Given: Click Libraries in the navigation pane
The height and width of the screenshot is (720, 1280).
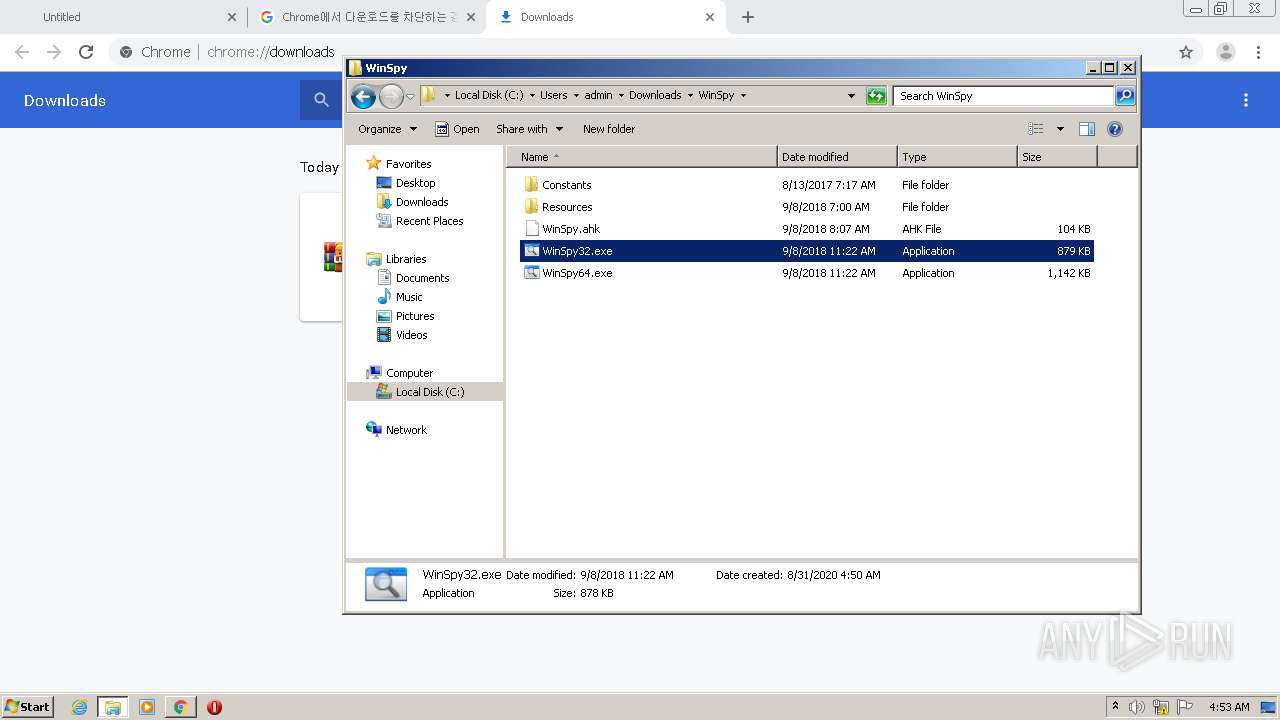Looking at the screenshot, I should click(406, 259).
